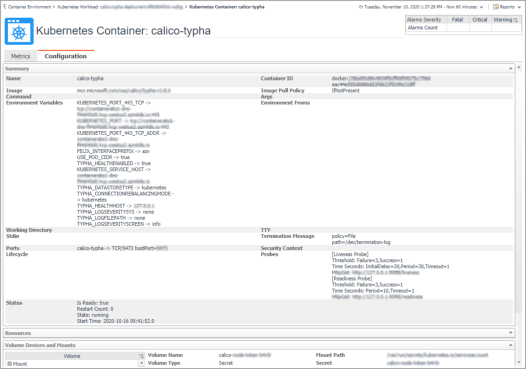Click the Alarms Severity header cell
Screen dimensions: 529x371
(x=424, y=20)
